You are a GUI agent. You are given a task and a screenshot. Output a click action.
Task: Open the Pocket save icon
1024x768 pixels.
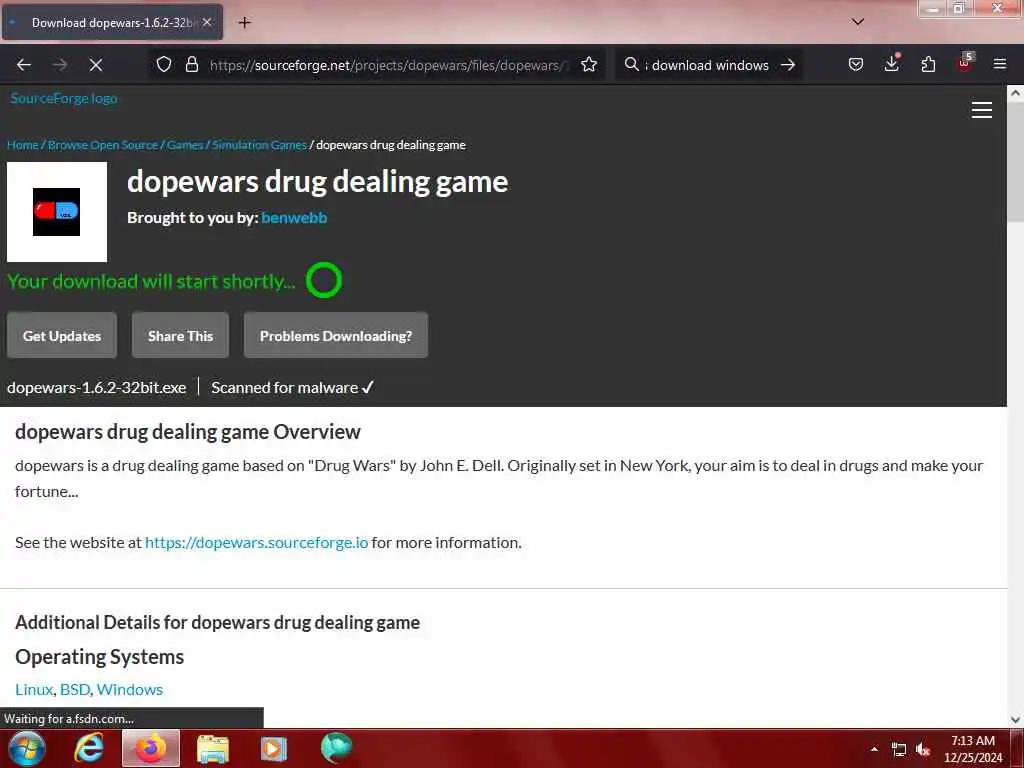tap(856, 65)
